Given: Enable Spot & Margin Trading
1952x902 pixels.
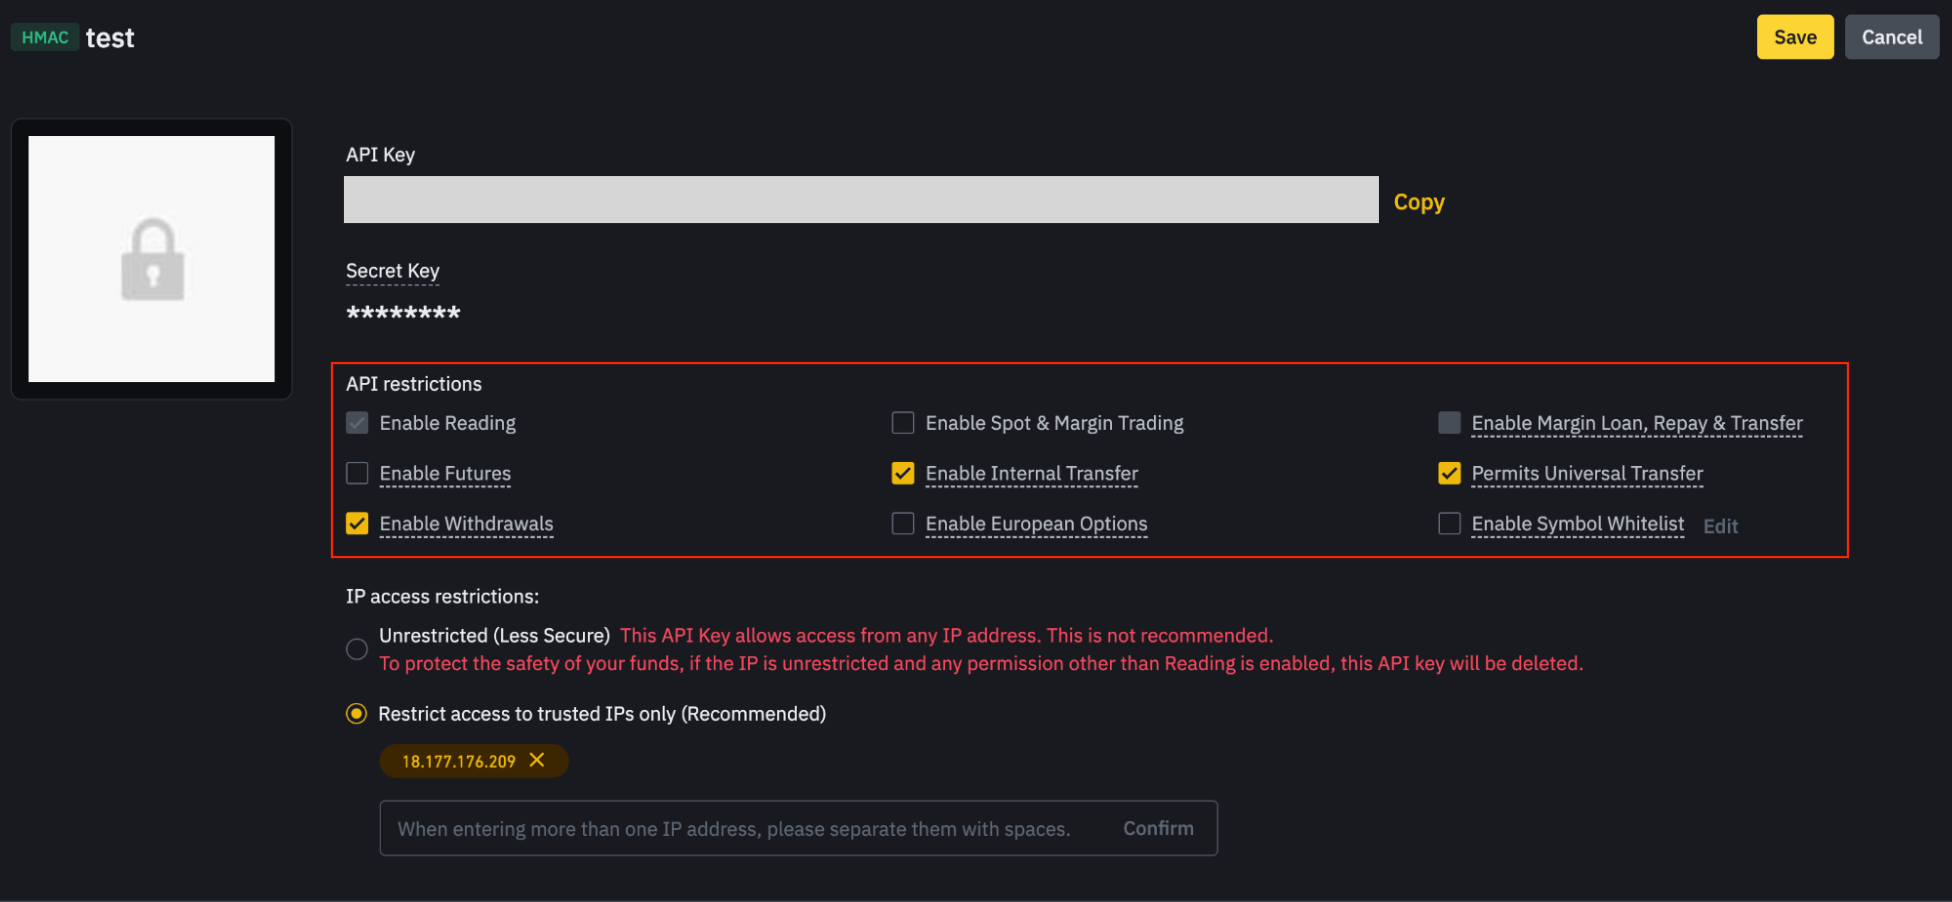Looking at the screenshot, I should pyautogui.click(x=903, y=422).
